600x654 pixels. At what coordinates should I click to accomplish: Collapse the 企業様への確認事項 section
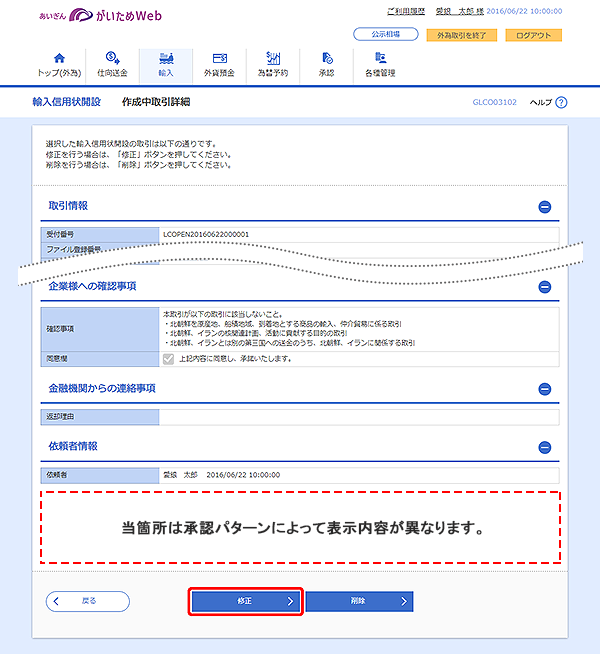(545, 287)
